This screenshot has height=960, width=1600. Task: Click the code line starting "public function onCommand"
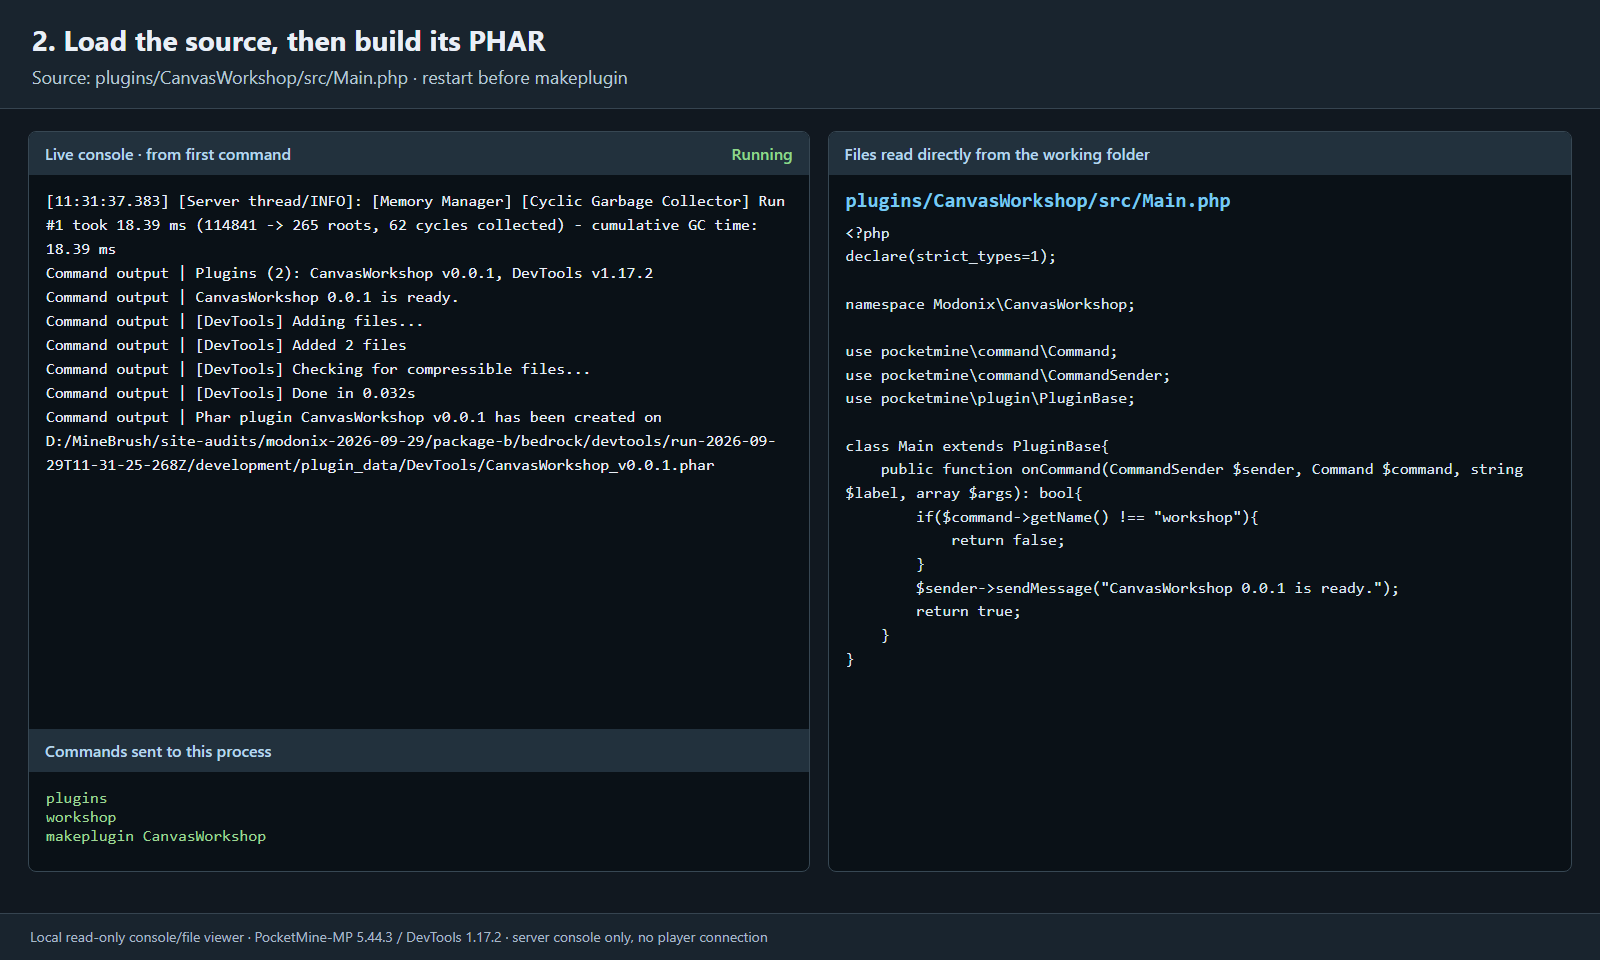[1202, 469]
